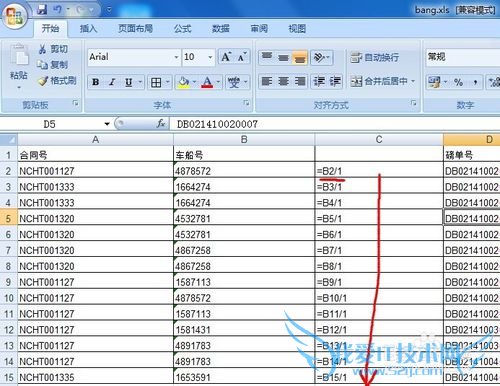500x386 pixels.
Task: Open the font size dropdown (10)
Action: [210, 57]
